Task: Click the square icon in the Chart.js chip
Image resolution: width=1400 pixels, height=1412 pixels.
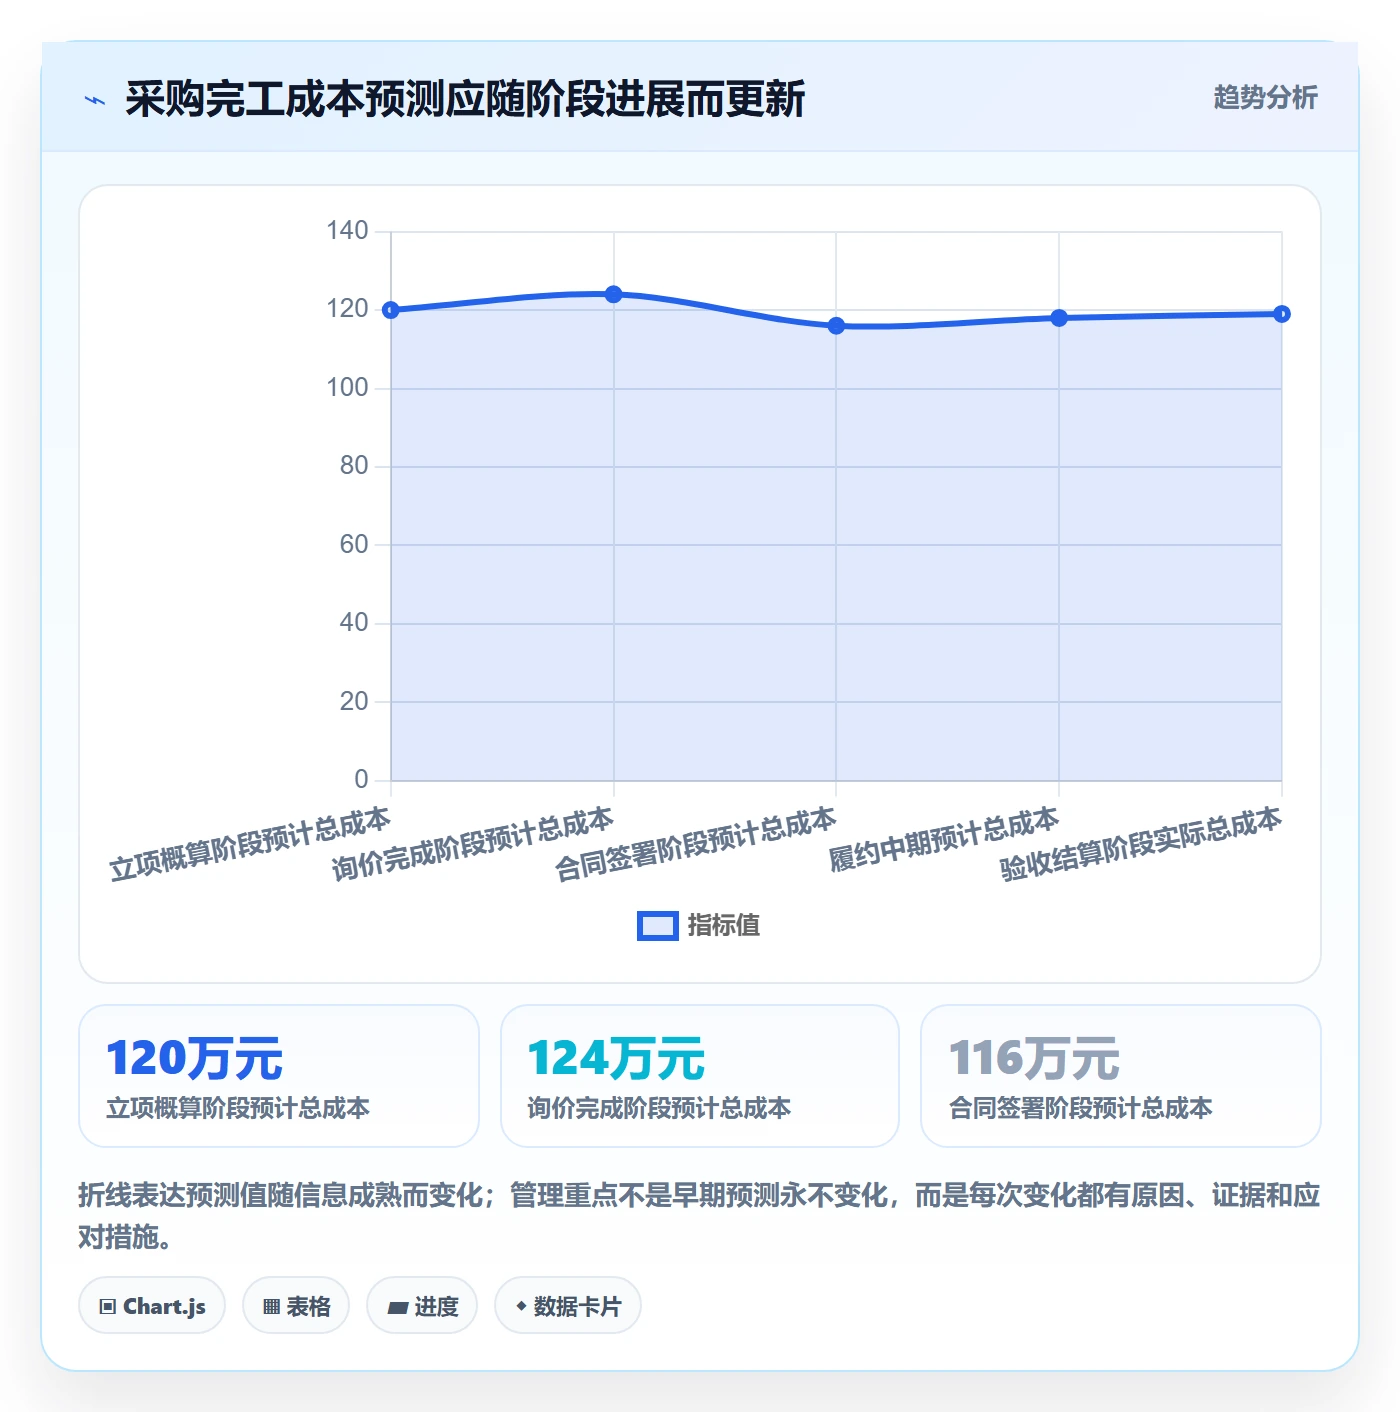Action: pos(108,1306)
